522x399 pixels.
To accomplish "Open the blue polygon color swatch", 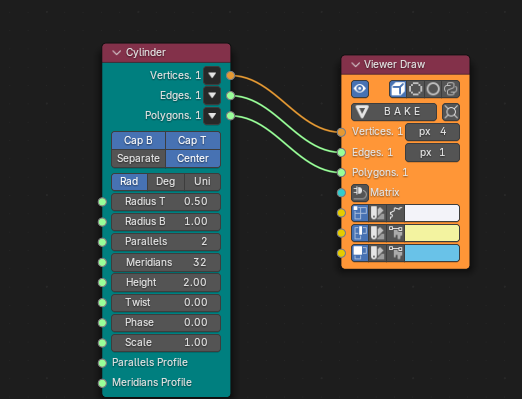I will pyautogui.click(x=432, y=253).
